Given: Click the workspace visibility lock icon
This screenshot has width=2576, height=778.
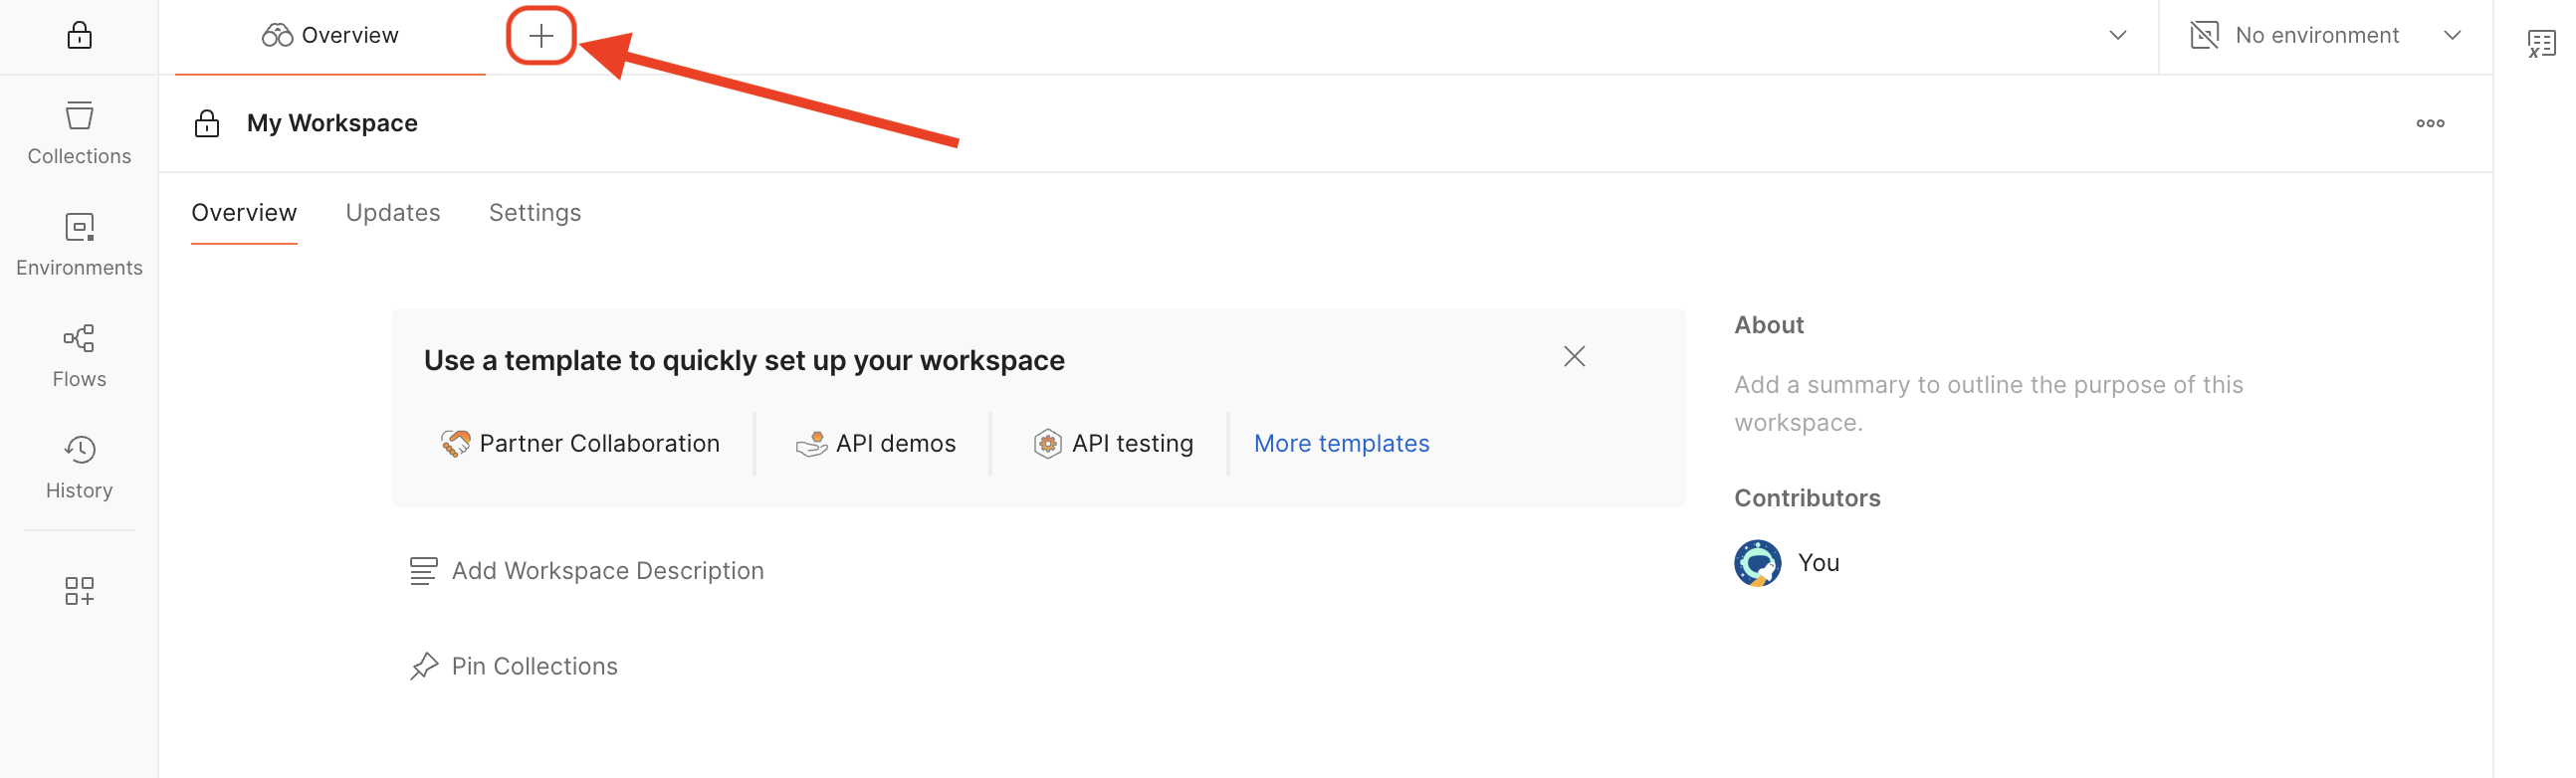Looking at the screenshot, I should click(206, 123).
